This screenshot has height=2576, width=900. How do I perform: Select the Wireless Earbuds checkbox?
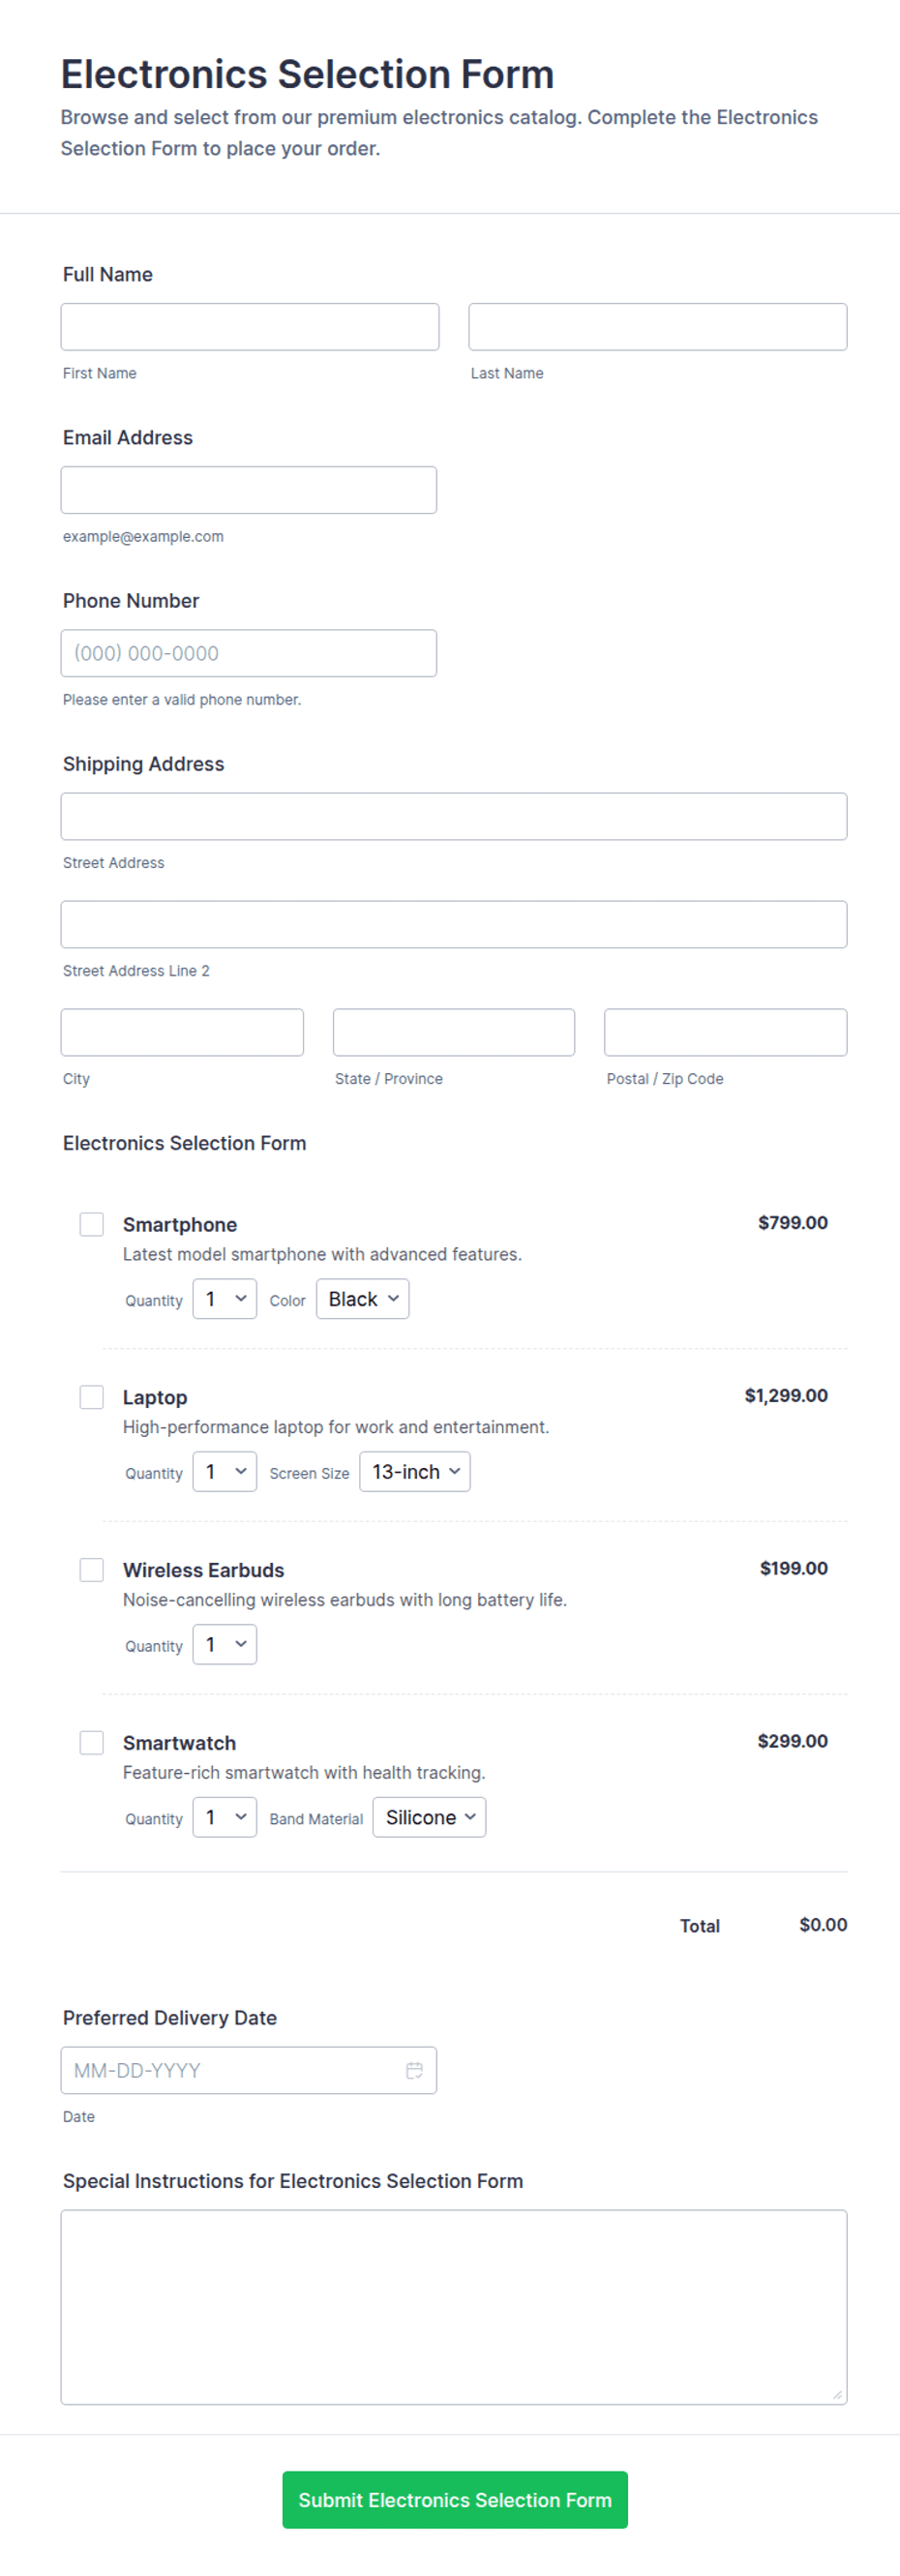click(92, 1570)
